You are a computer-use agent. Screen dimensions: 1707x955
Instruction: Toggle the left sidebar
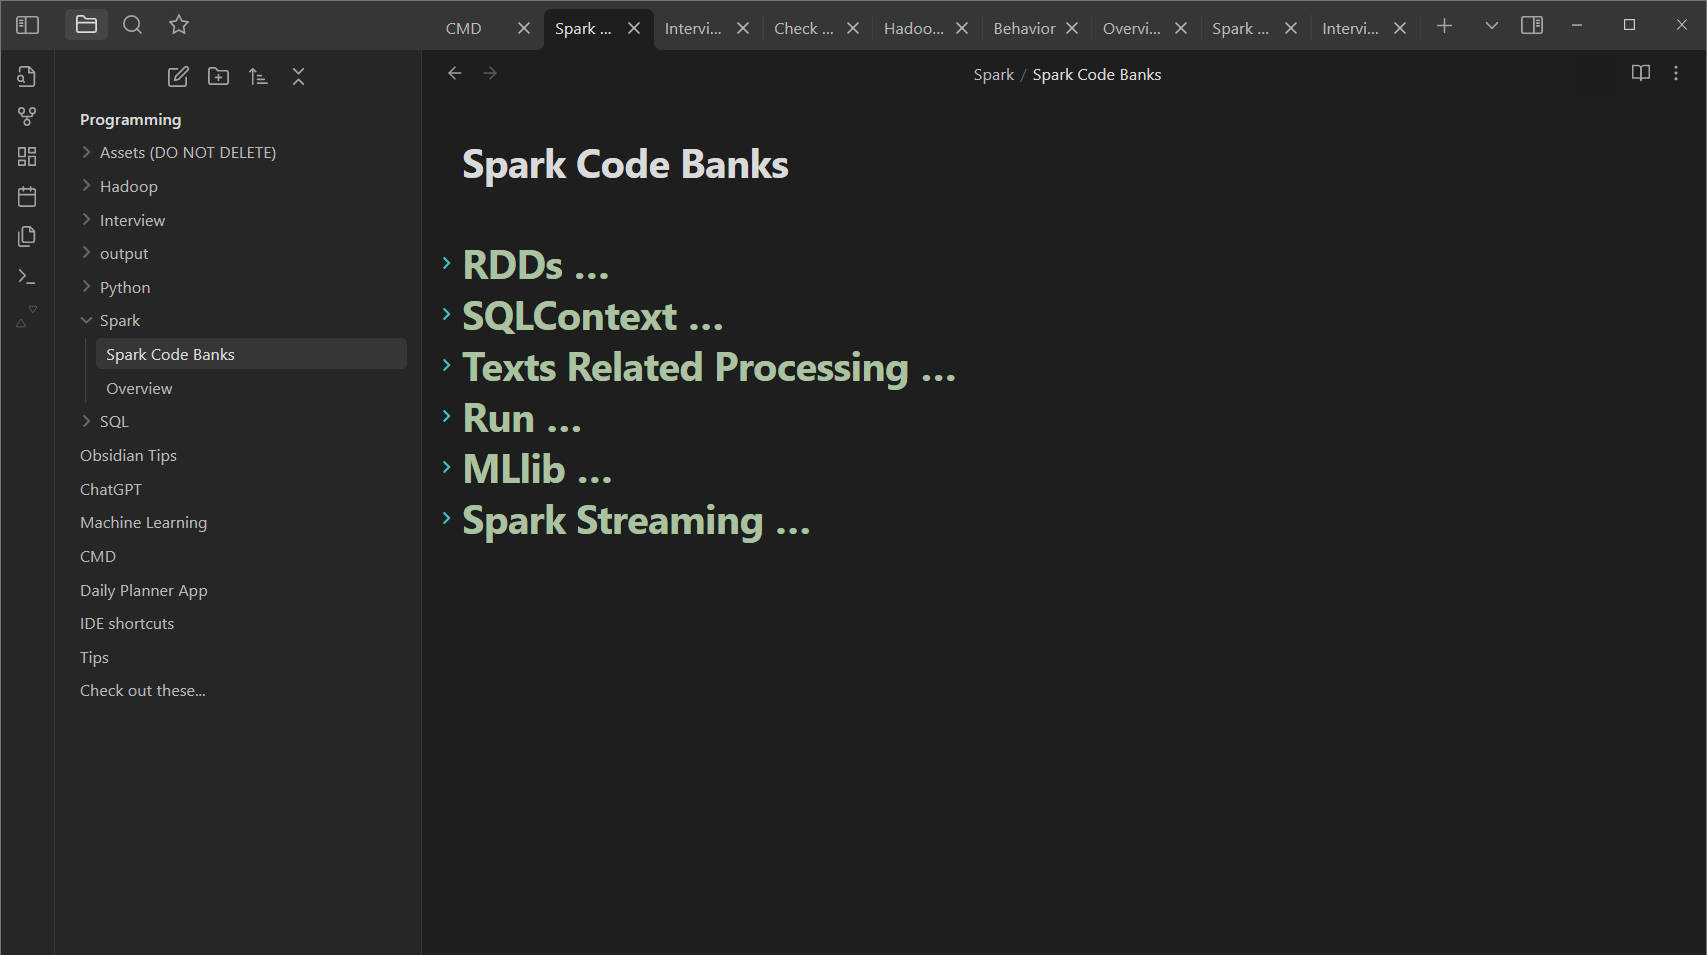(28, 25)
